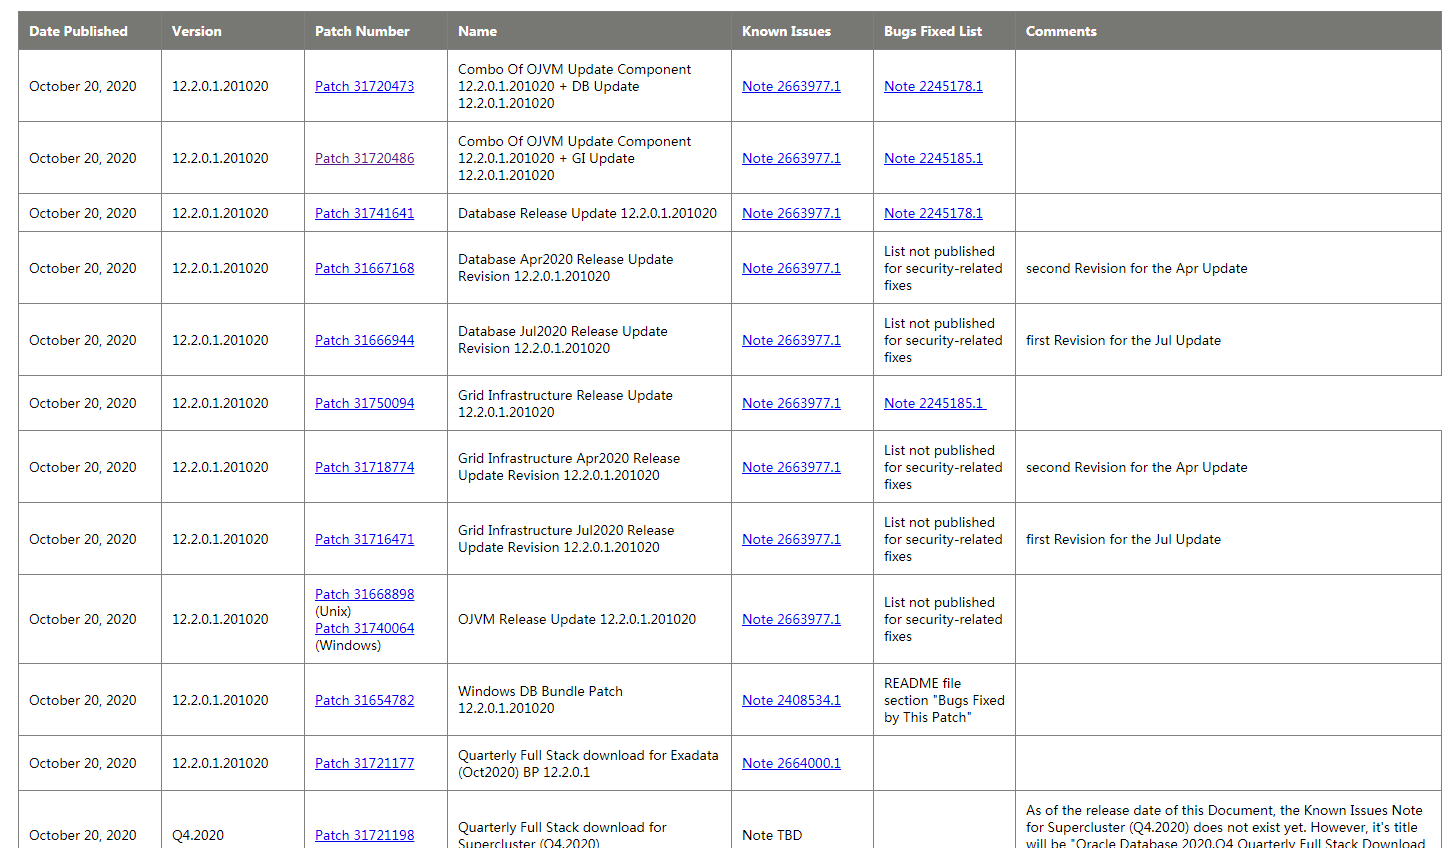This screenshot has width=1455, height=848.
Task: Select comment 'first Revision' in Patch 31716471 row
Action: (x=1123, y=539)
